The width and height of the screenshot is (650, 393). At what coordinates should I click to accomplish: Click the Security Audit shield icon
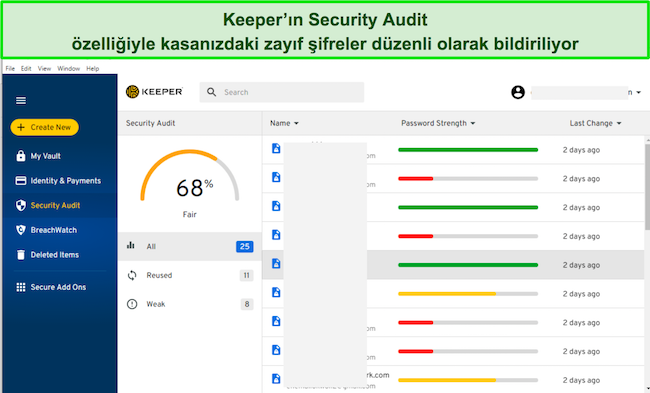pos(20,205)
